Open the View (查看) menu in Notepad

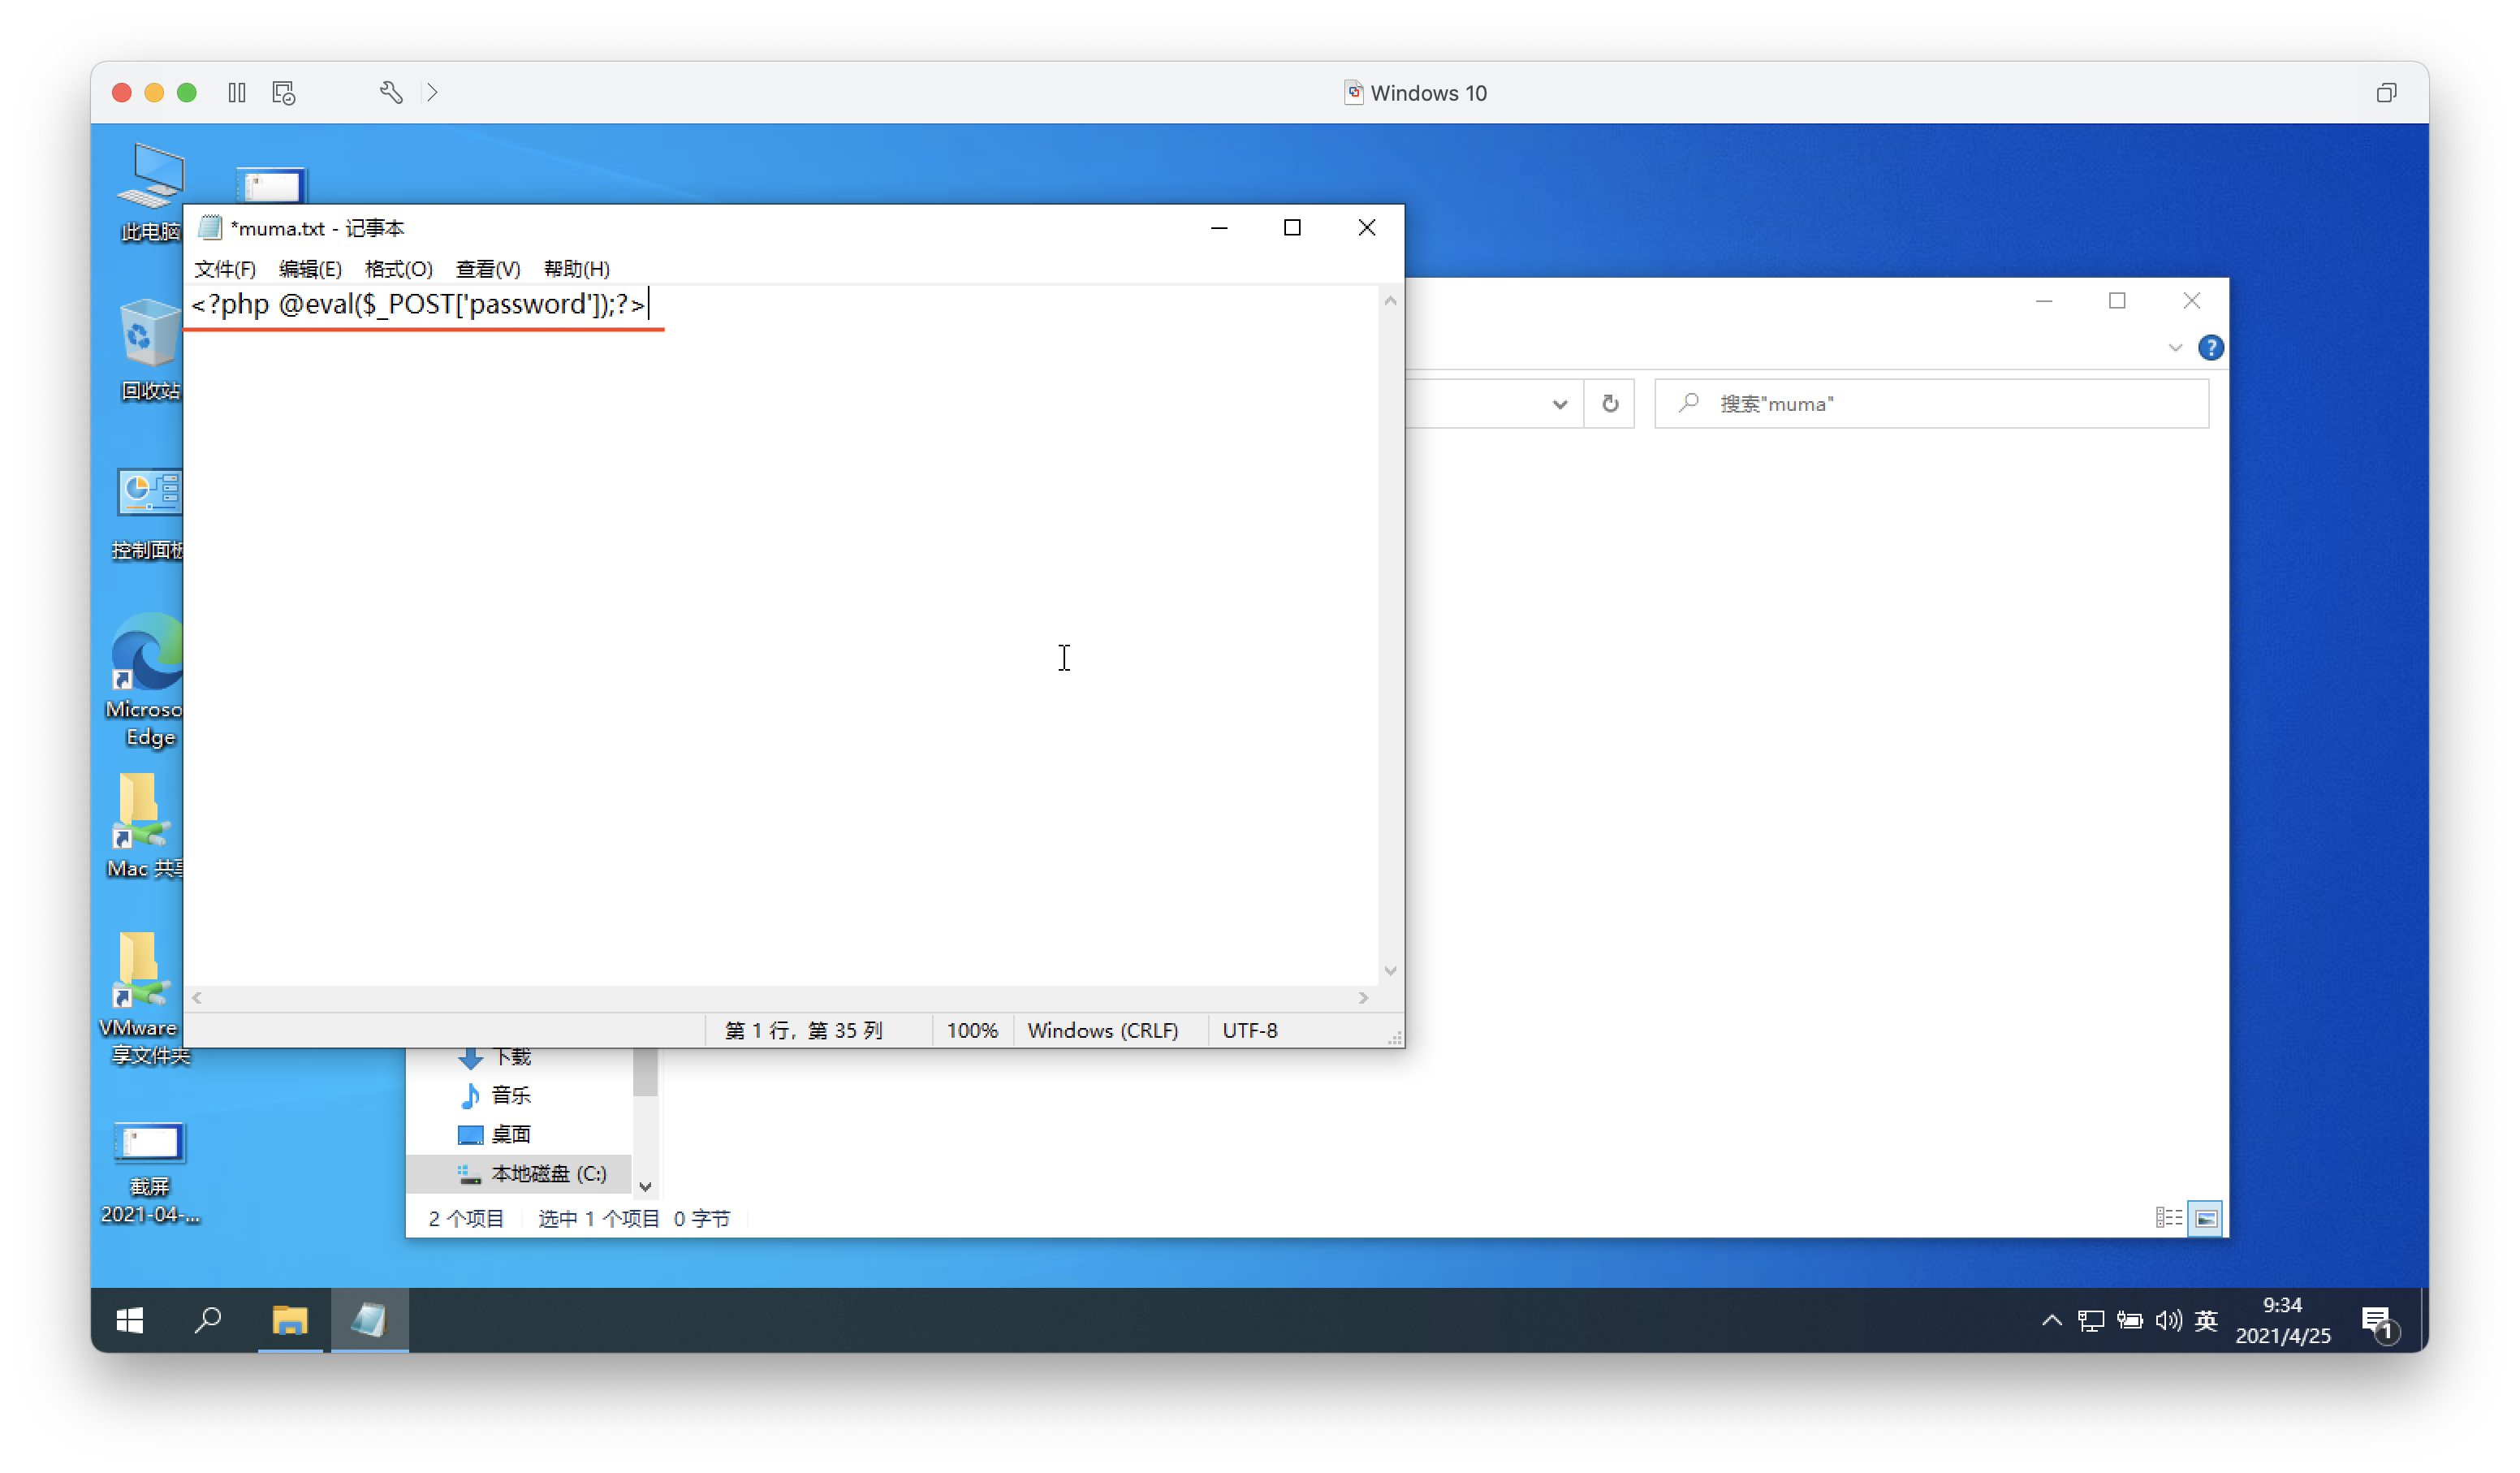488,269
